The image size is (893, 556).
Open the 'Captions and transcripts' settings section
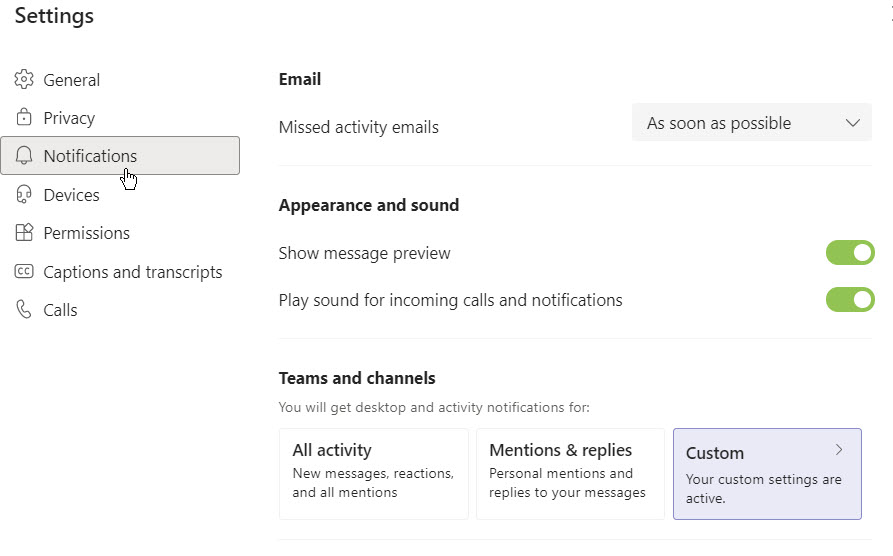pyautogui.click(x=132, y=272)
